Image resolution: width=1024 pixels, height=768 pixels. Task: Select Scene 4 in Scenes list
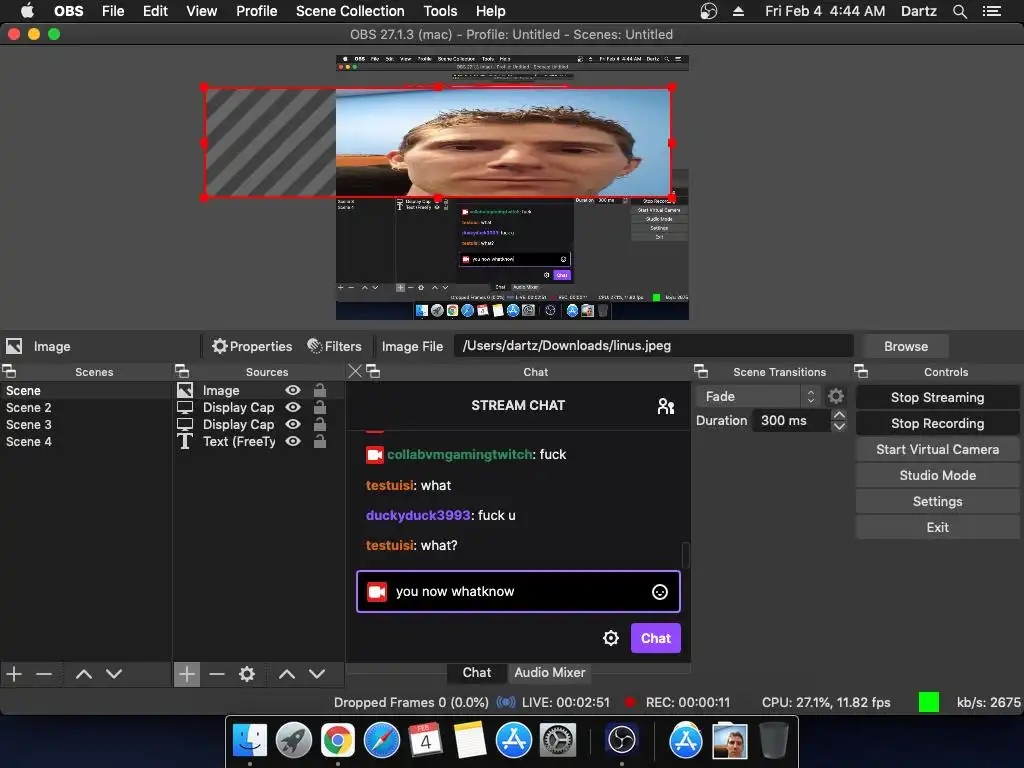(x=85, y=441)
